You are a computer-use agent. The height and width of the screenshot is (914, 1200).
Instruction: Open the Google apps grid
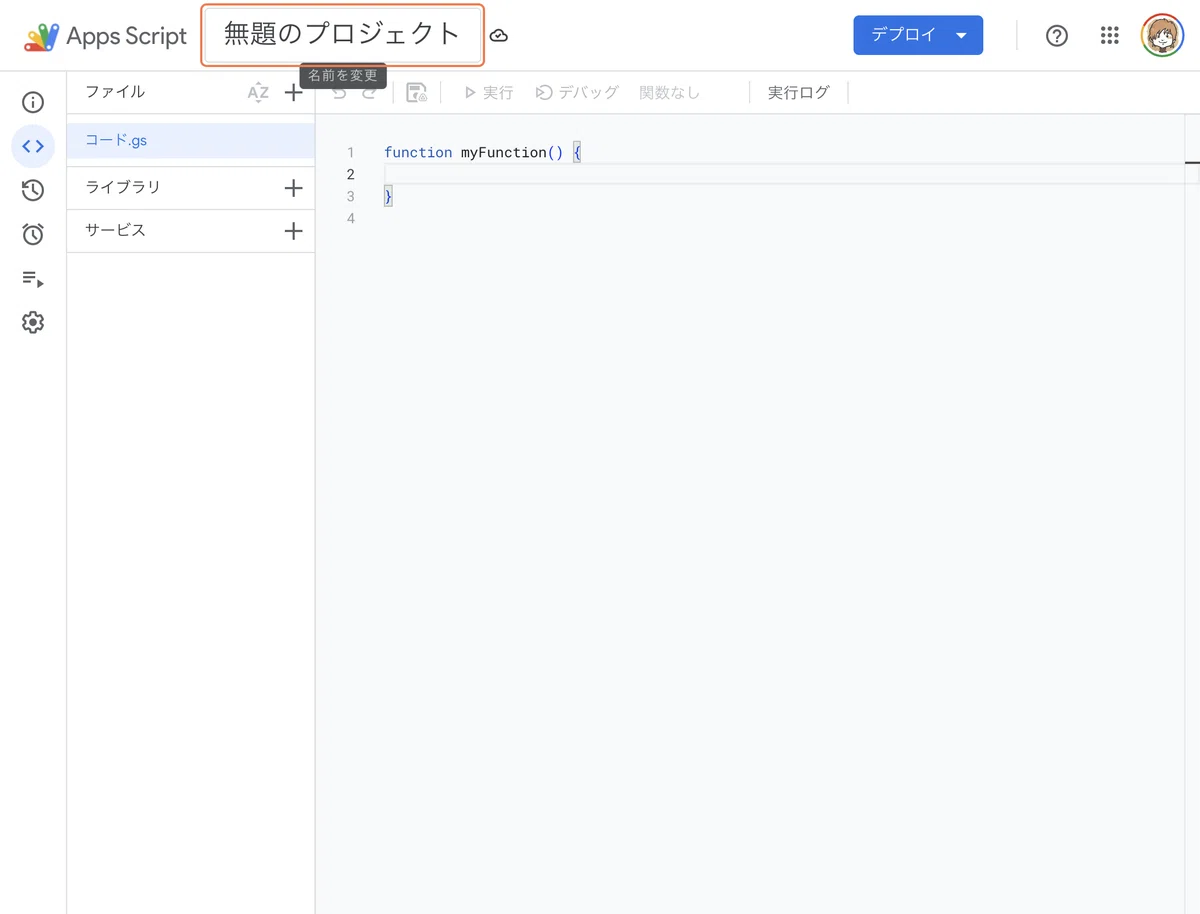point(1109,36)
